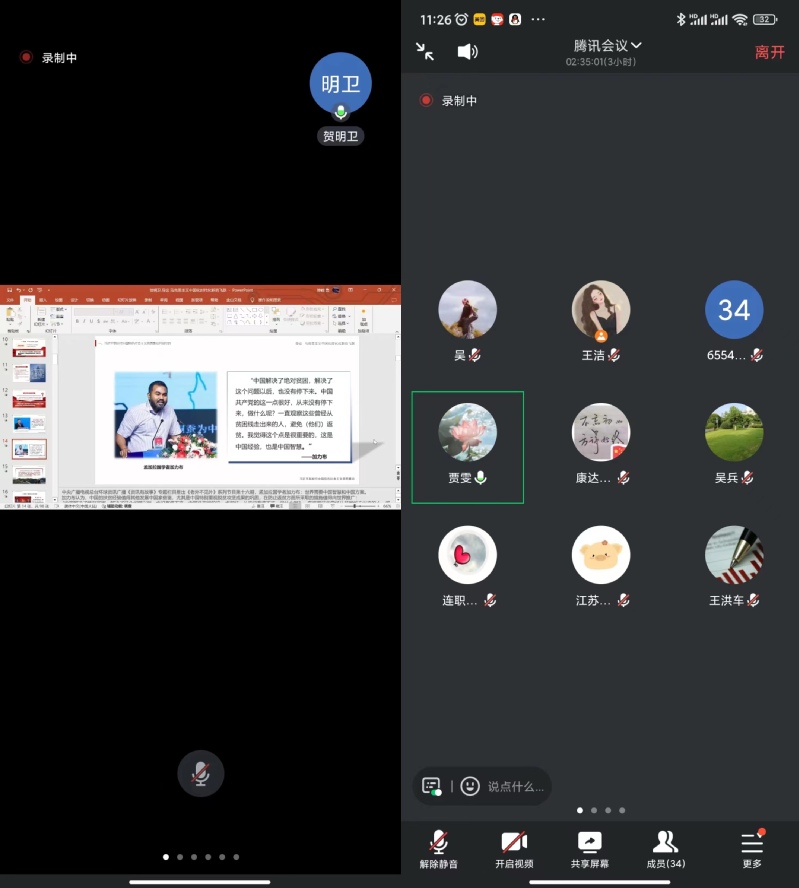Tap the share screen icon
The image size is (799, 888).
click(x=590, y=848)
